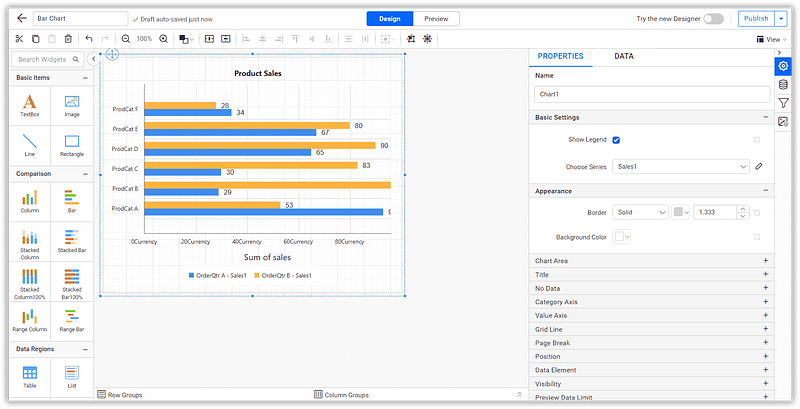
Task: Click the Cut scissors icon
Action: click(19, 39)
